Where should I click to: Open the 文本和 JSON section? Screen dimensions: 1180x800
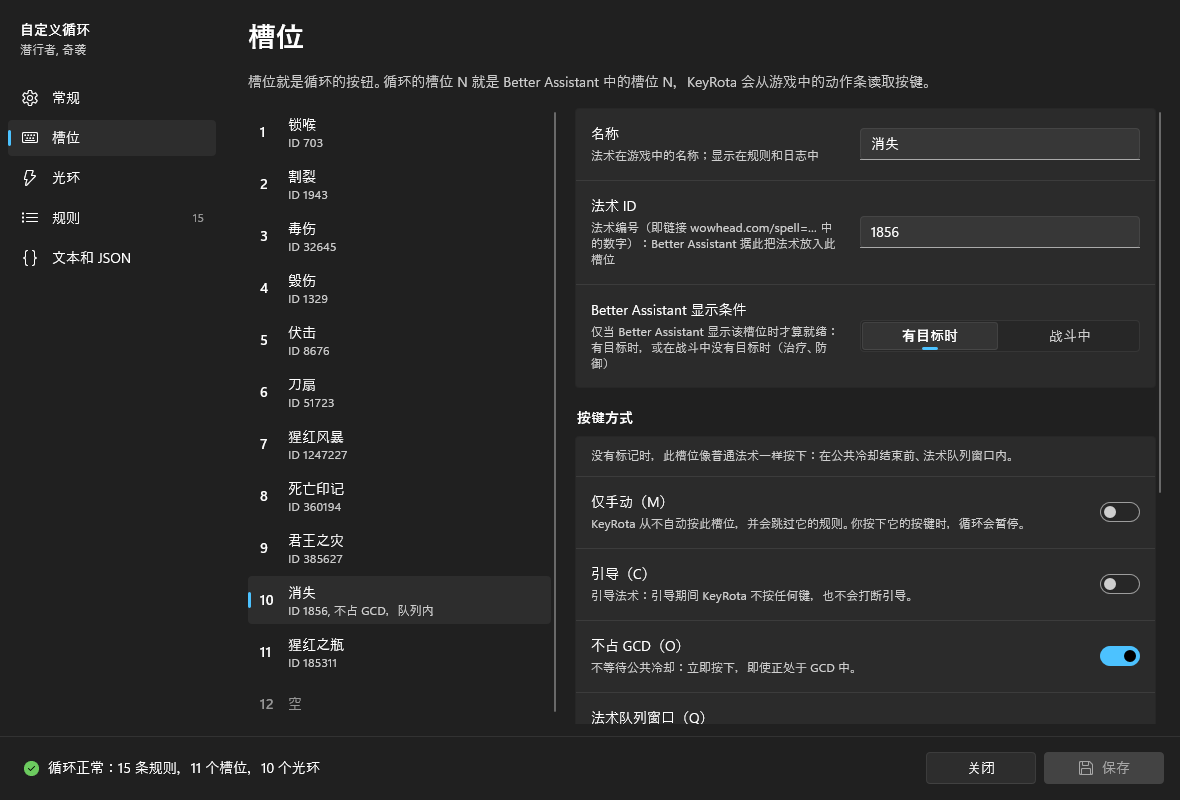(x=112, y=257)
